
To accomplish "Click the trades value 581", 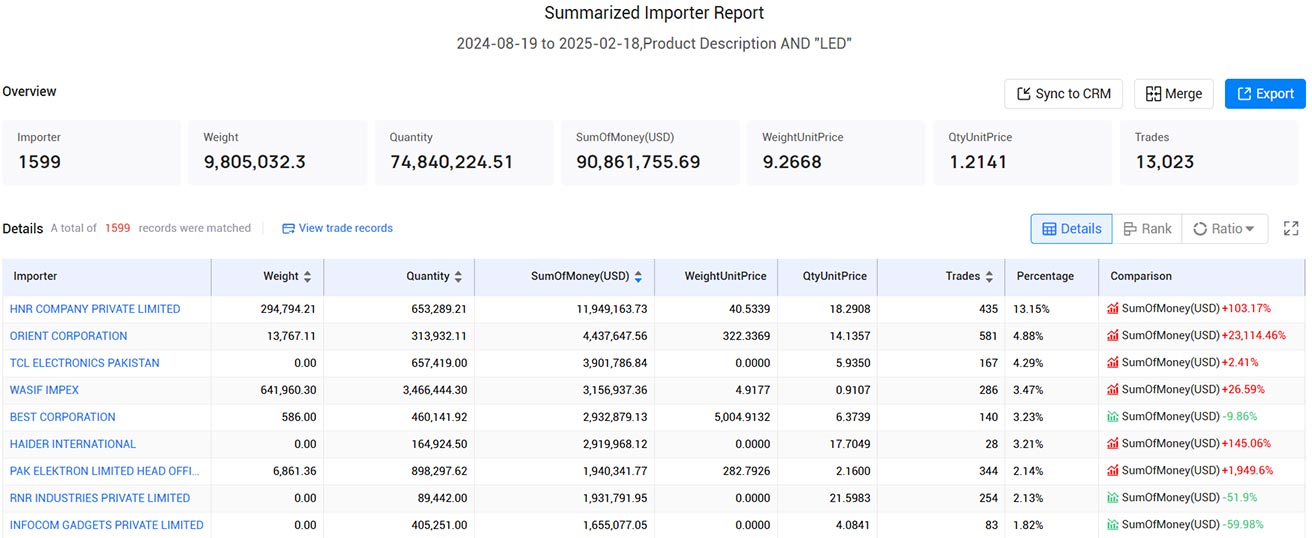I will tap(988, 336).
